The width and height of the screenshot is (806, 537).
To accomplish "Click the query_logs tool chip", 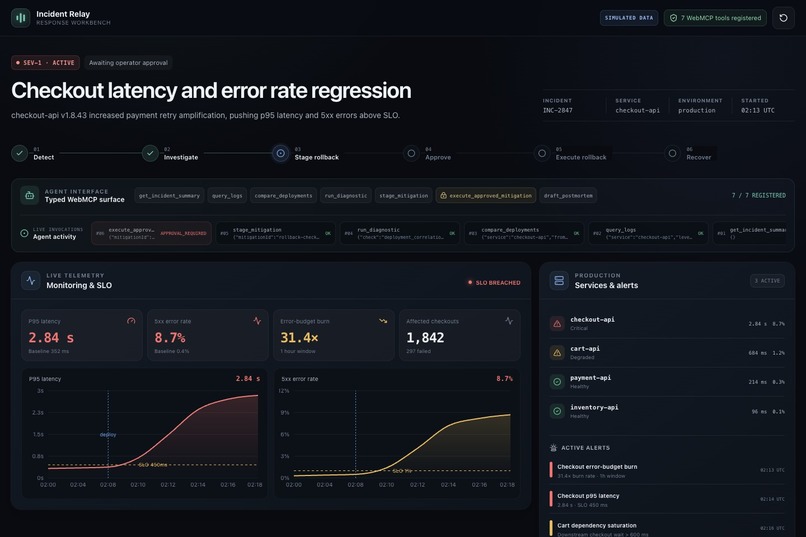I will tap(227, 196).
